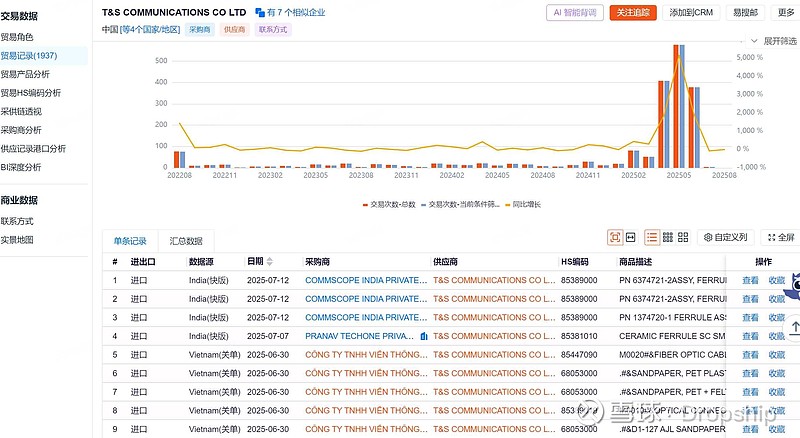The image size is (800, 438).
Task: Sort by the 日期 column arrows
Action: click(x=269, y=261)
